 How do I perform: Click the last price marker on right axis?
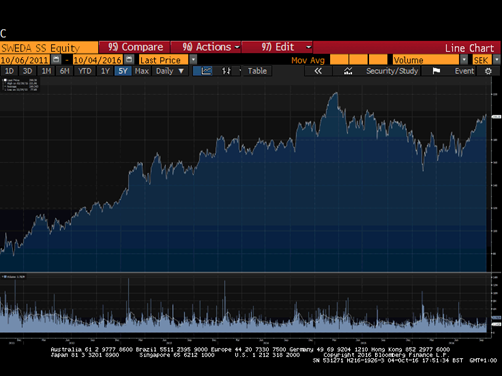coord(496,117)
